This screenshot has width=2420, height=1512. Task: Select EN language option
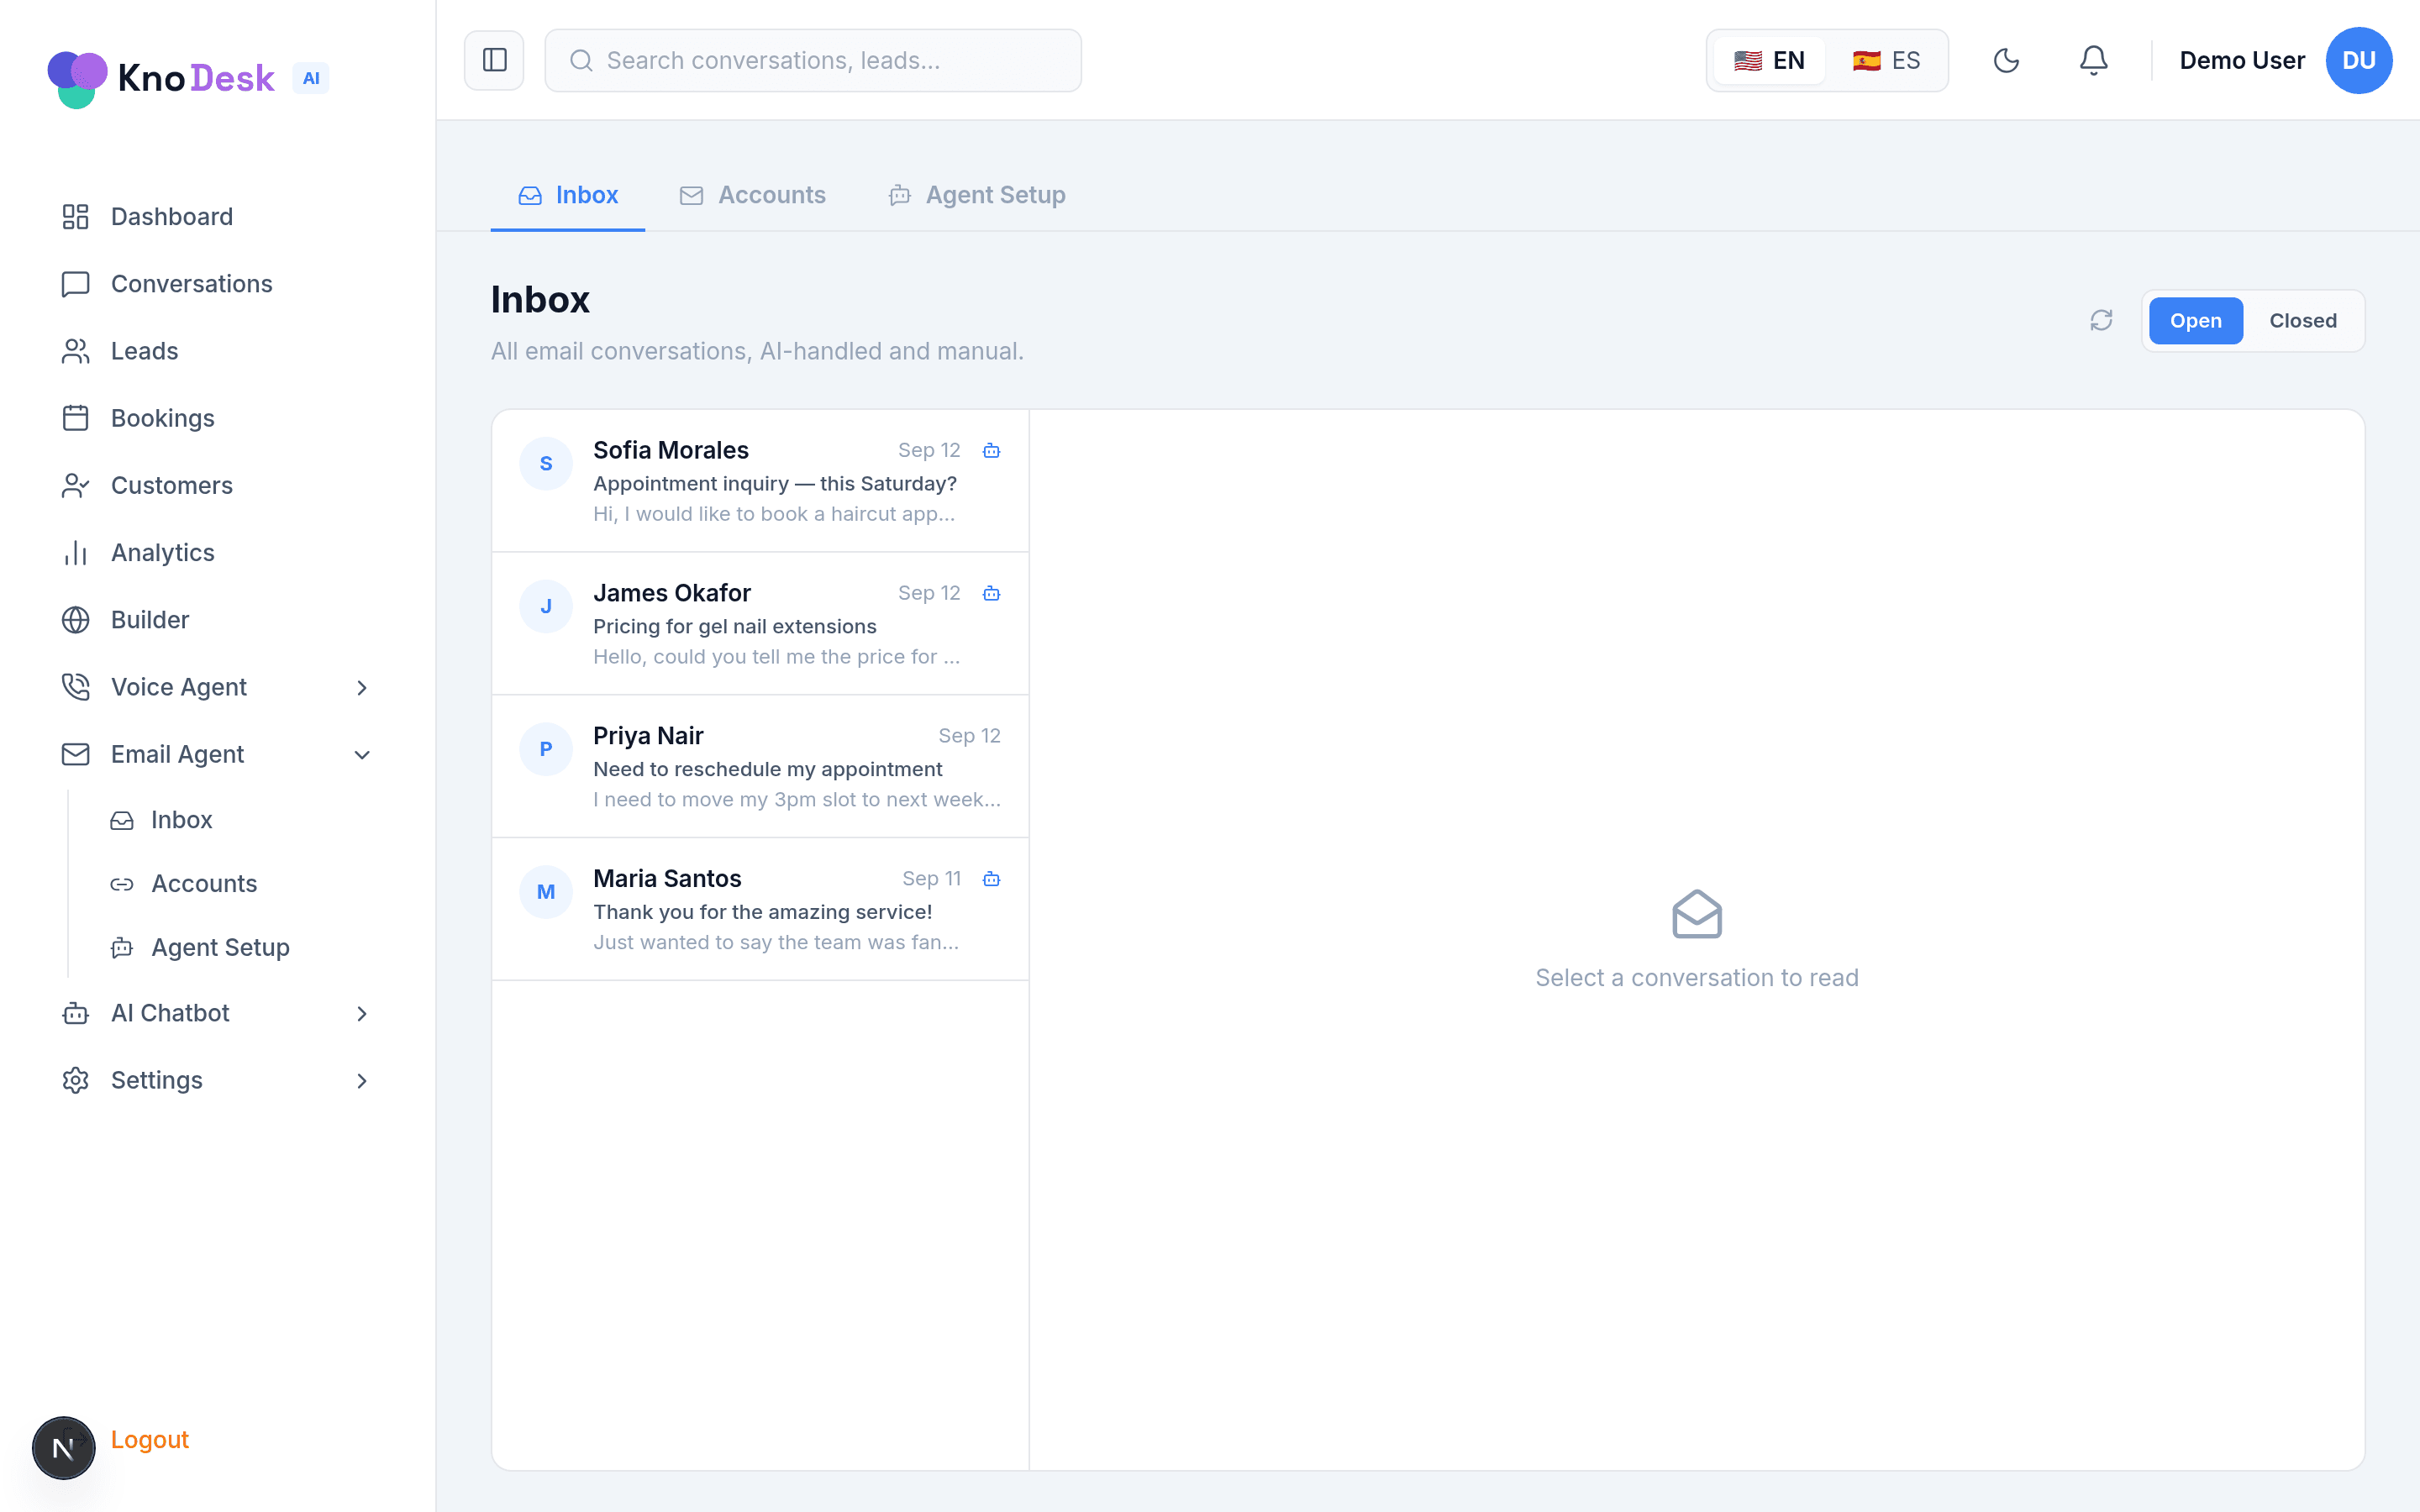coord(1769,60)
